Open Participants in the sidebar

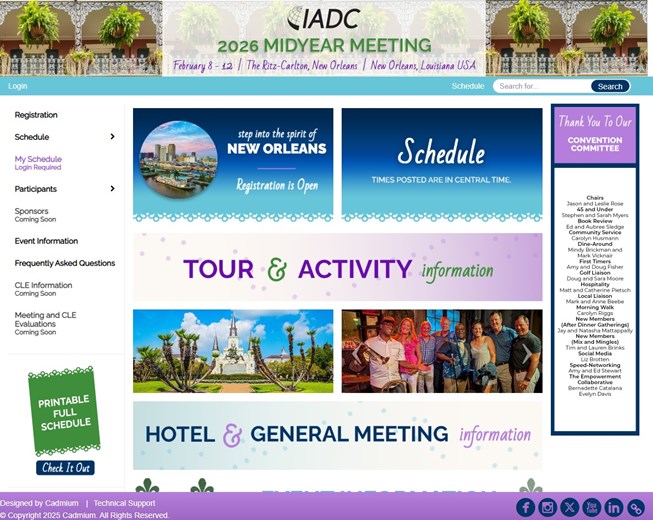tap(35, 189)
